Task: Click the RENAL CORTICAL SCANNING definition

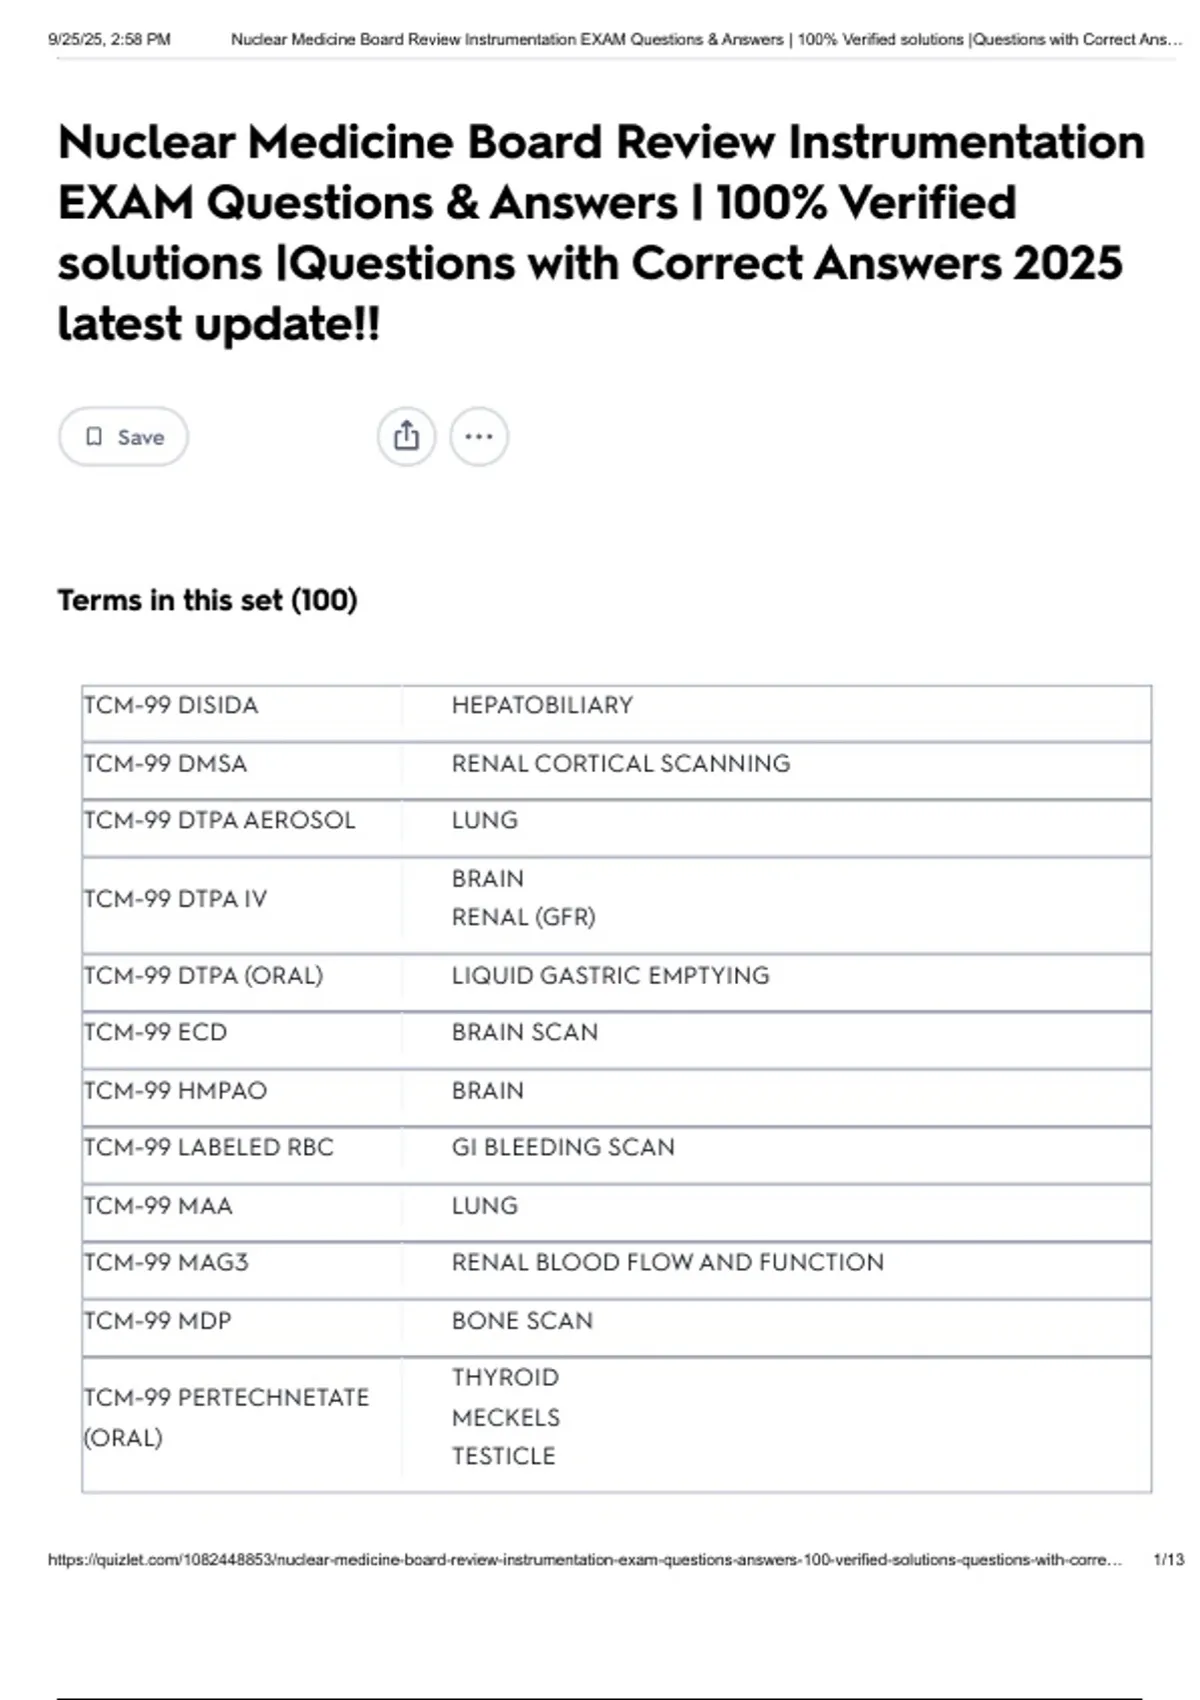Action: [x=620, y=763]
